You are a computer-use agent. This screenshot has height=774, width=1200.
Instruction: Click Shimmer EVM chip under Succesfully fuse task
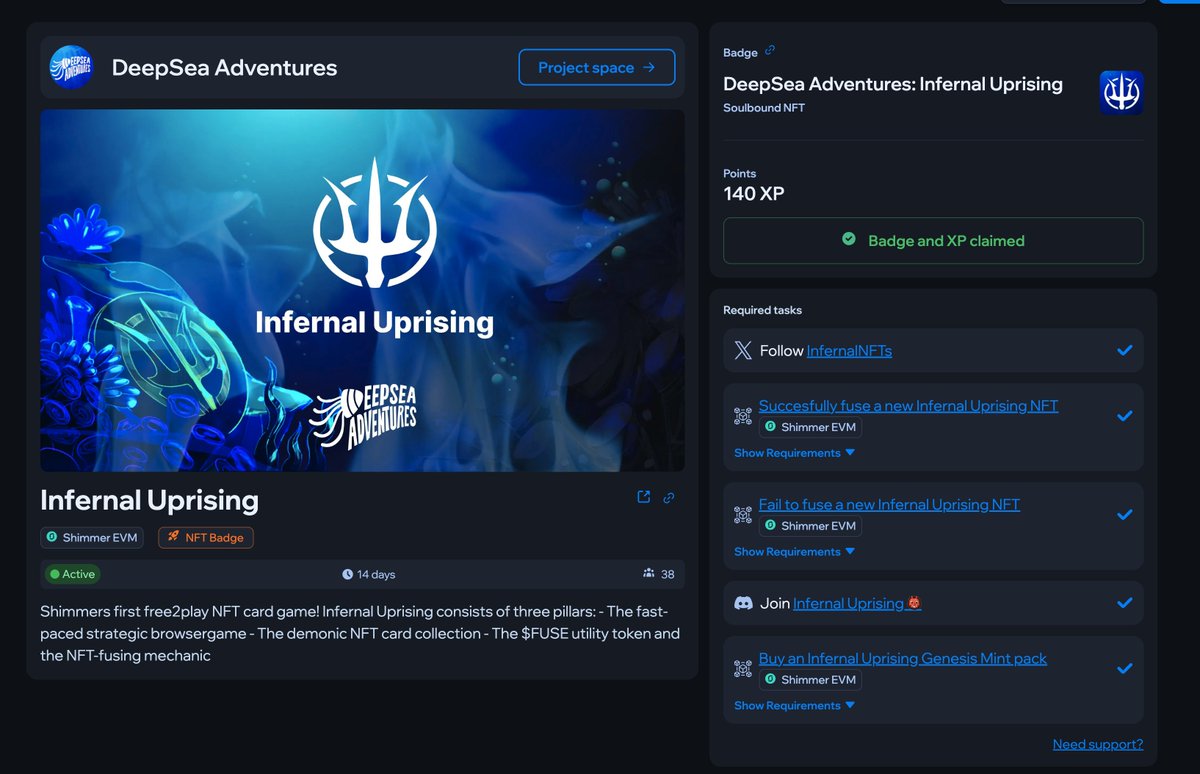click(810, 427)
